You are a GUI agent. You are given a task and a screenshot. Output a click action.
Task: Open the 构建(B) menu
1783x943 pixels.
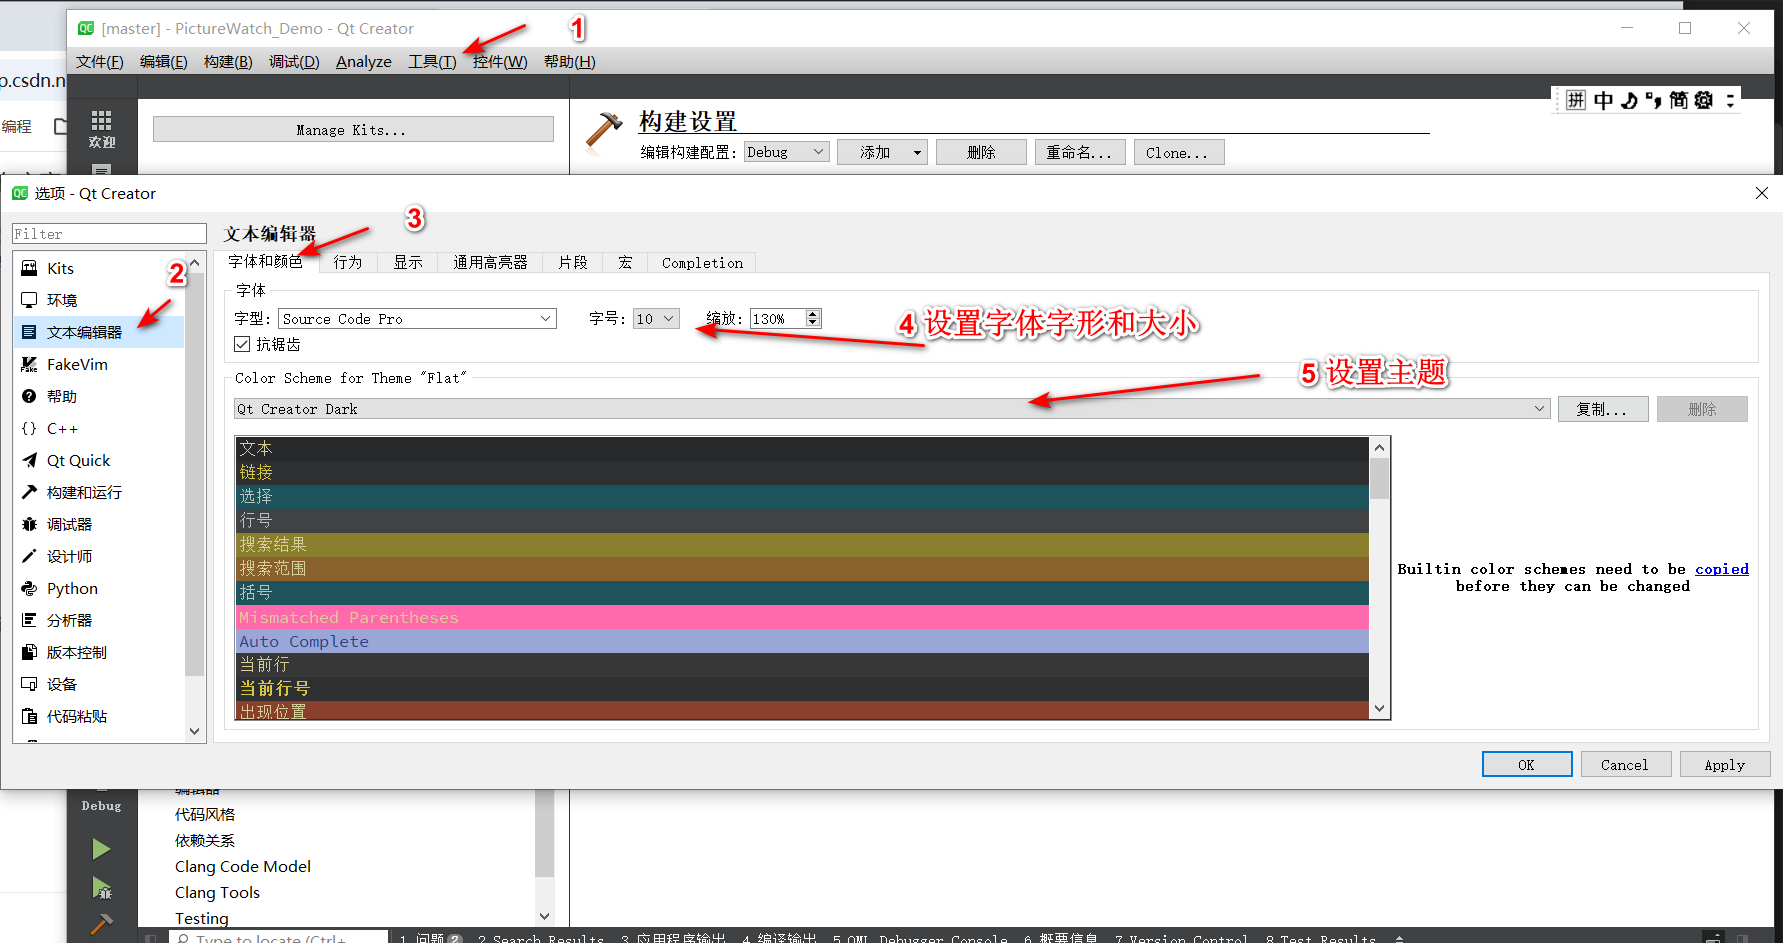click(x=228, y=62)
